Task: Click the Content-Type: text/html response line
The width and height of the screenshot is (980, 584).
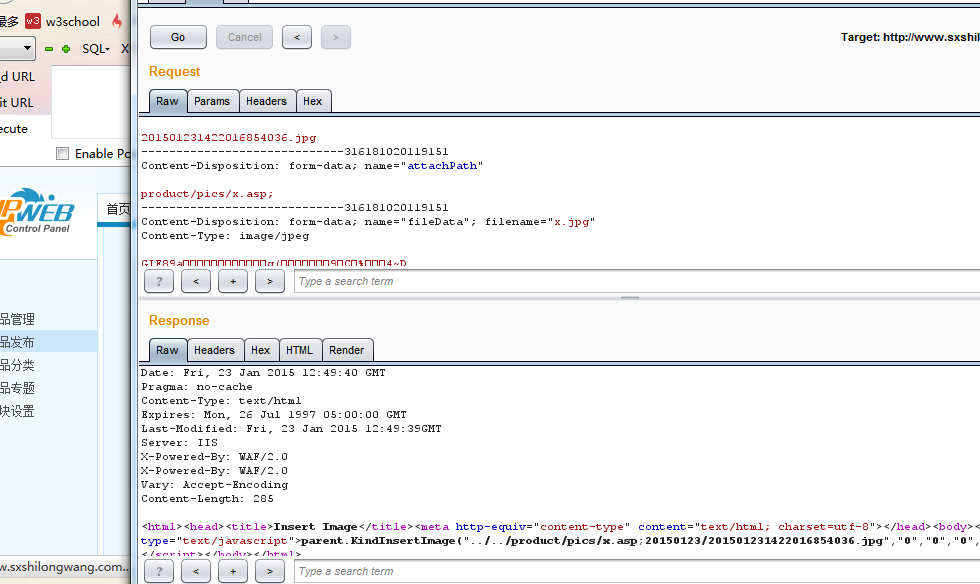Action: 221,401
